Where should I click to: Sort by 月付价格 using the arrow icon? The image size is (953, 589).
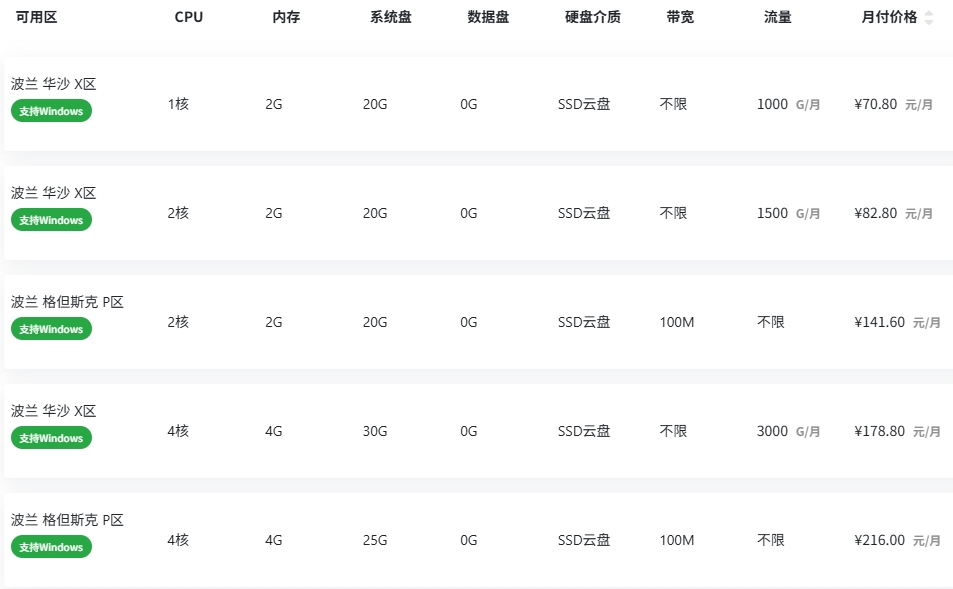(929, 18)
